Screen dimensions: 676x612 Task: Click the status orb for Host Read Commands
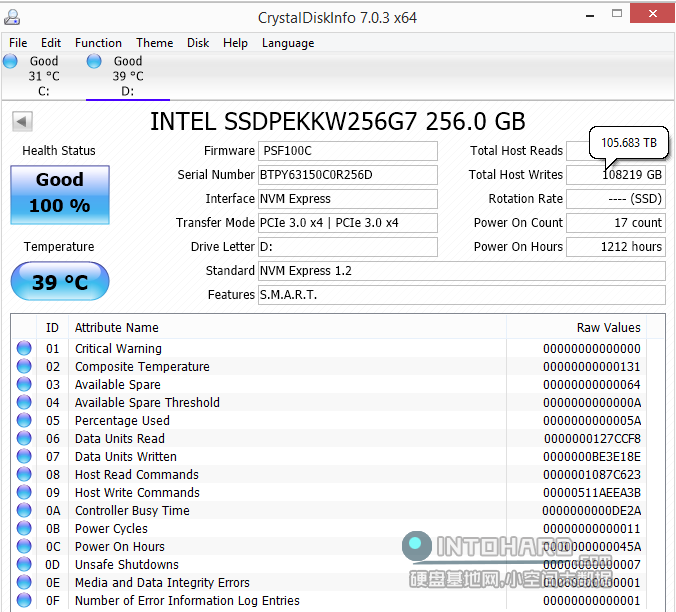24,474
